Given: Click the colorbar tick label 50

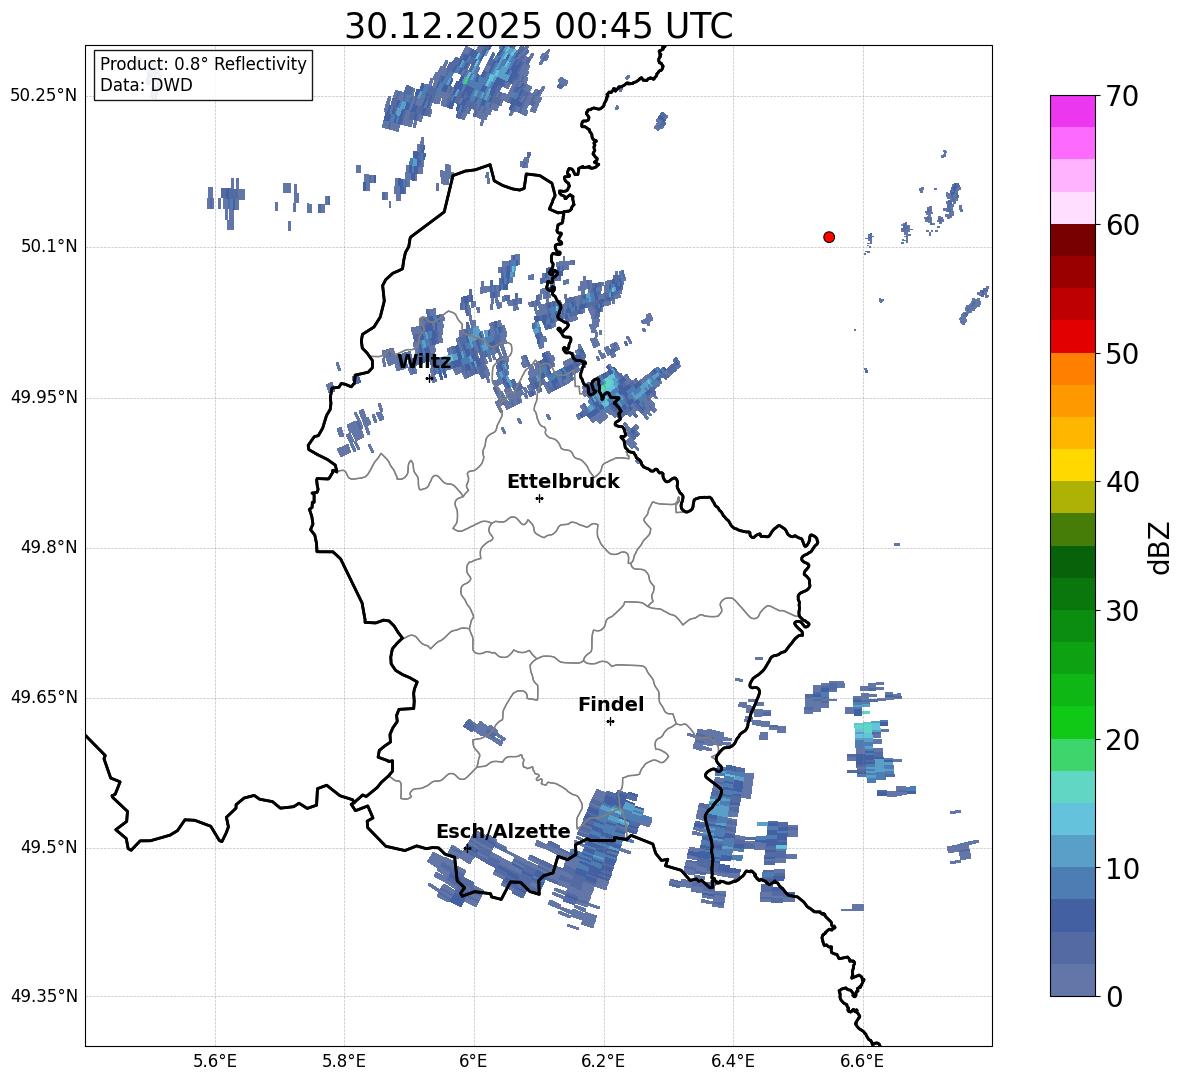Looking at the screenshot, I should click(x=1122, y=353).
